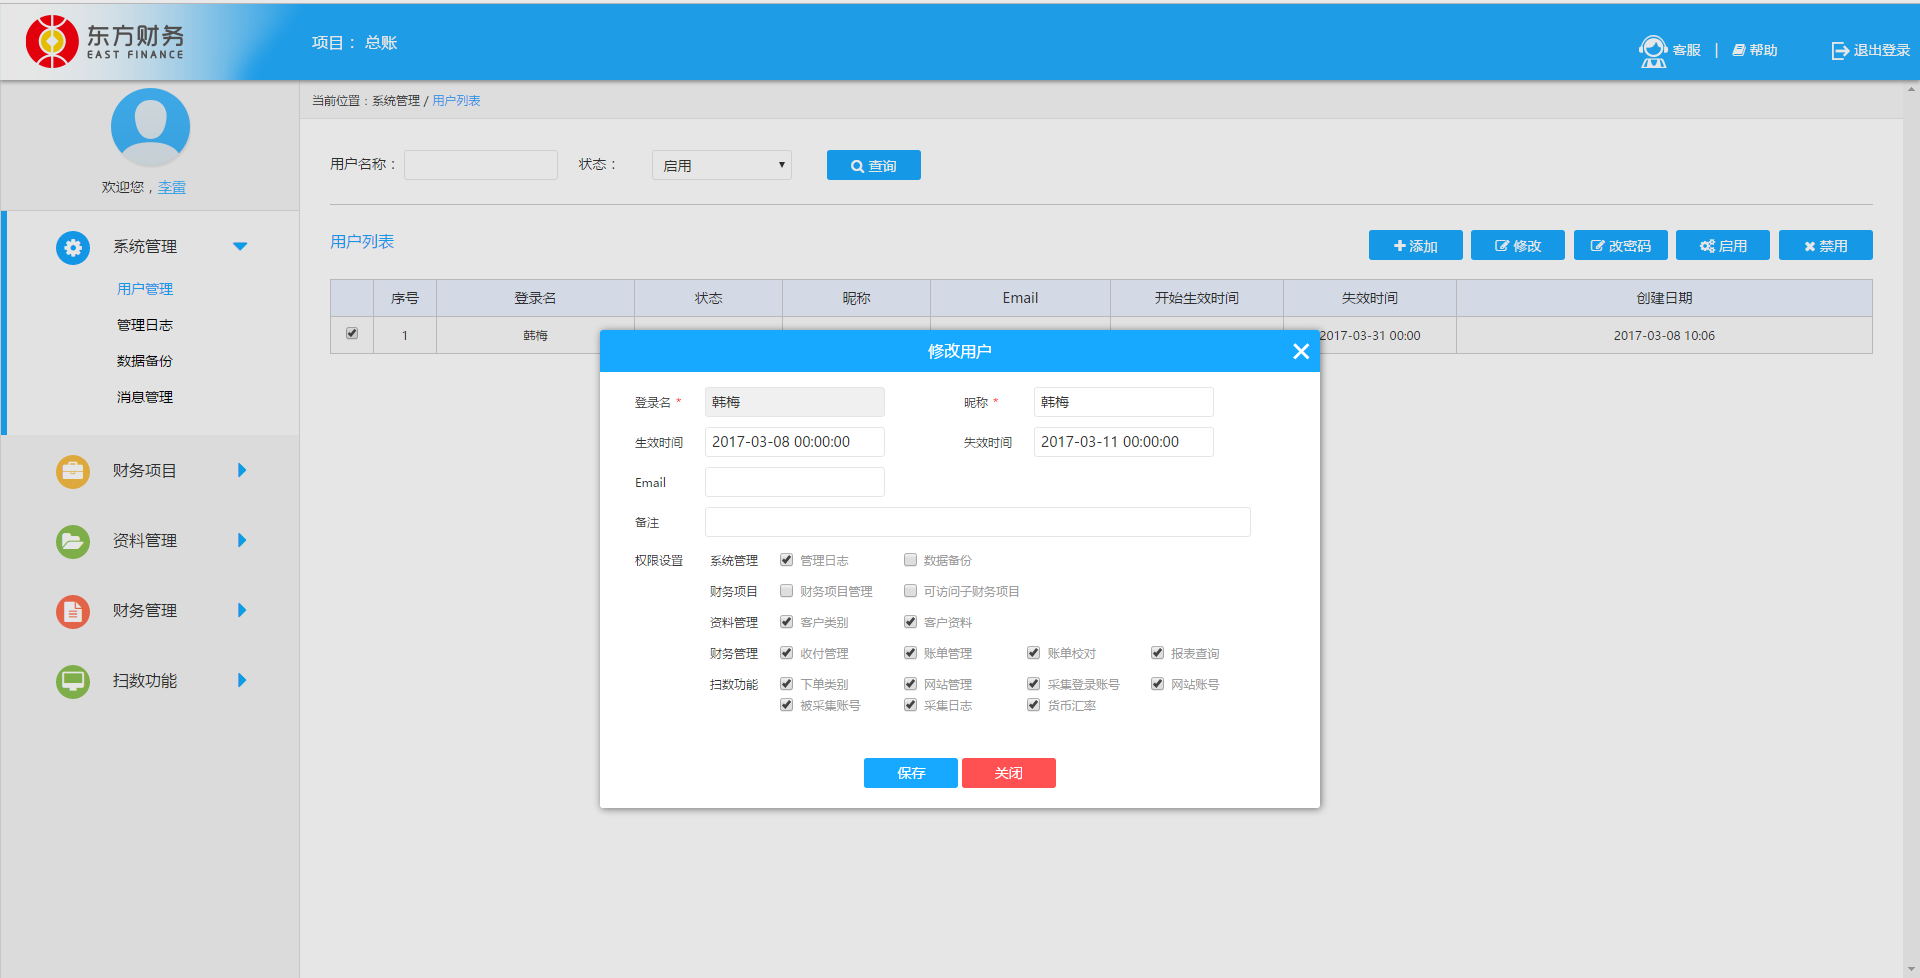The width and height of the screenshot is (1920, 978).
Task: Click the user avatar picture
Action: [150, 127]
